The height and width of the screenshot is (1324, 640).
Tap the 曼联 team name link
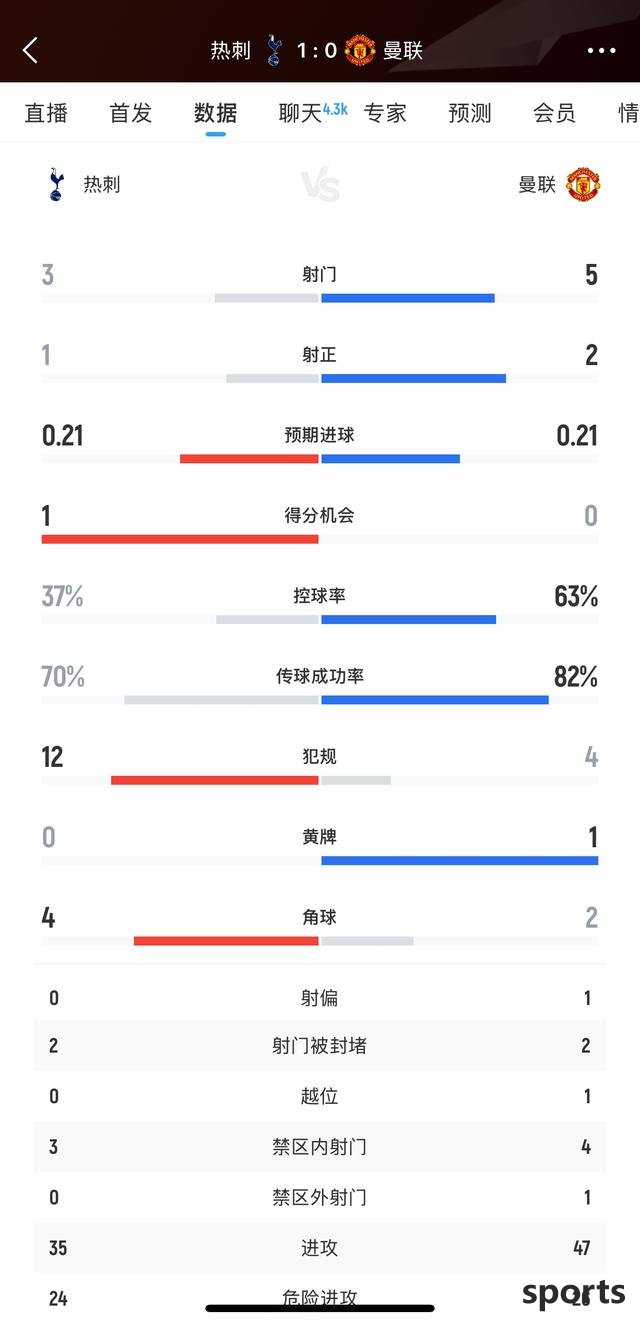(537, 184)
